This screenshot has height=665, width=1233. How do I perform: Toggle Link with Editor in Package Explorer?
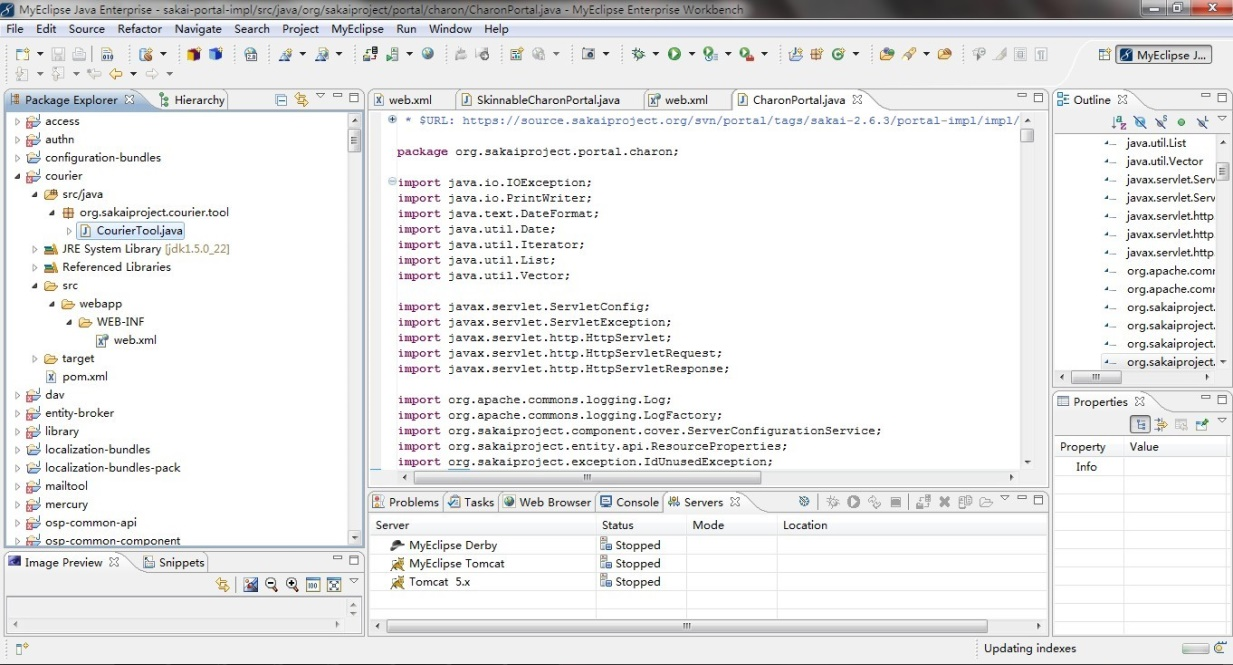pyautogui.click(x=301, y=100)
